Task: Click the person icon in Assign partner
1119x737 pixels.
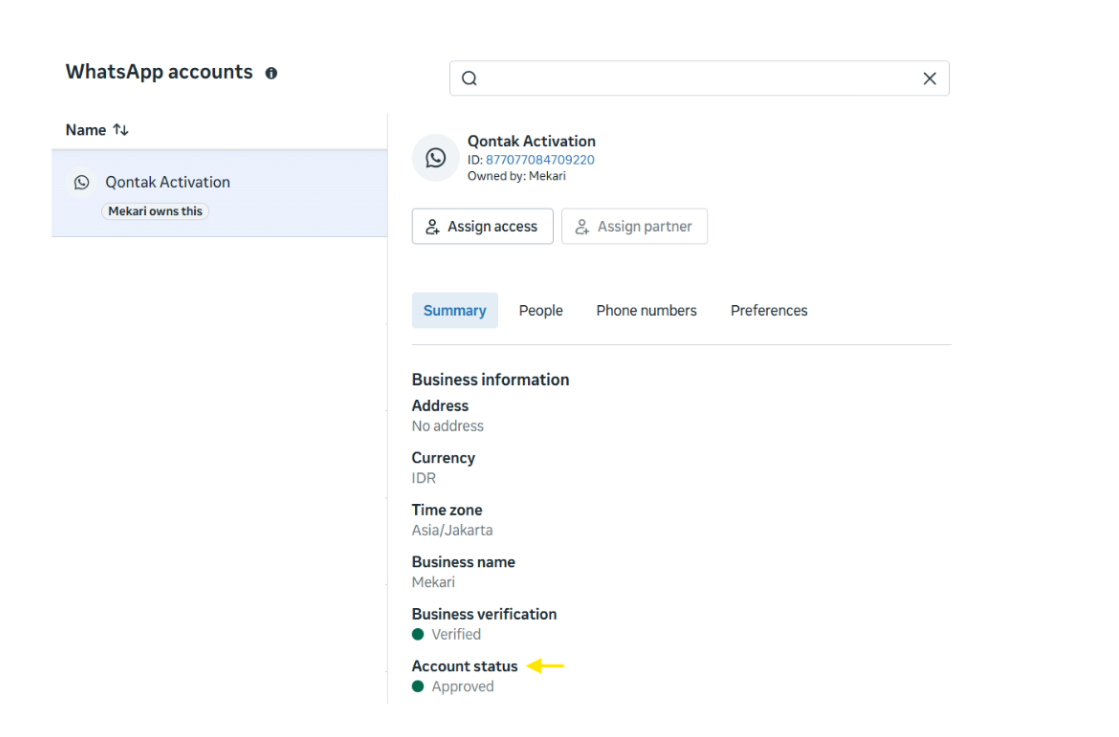Action: click(582, 227)
